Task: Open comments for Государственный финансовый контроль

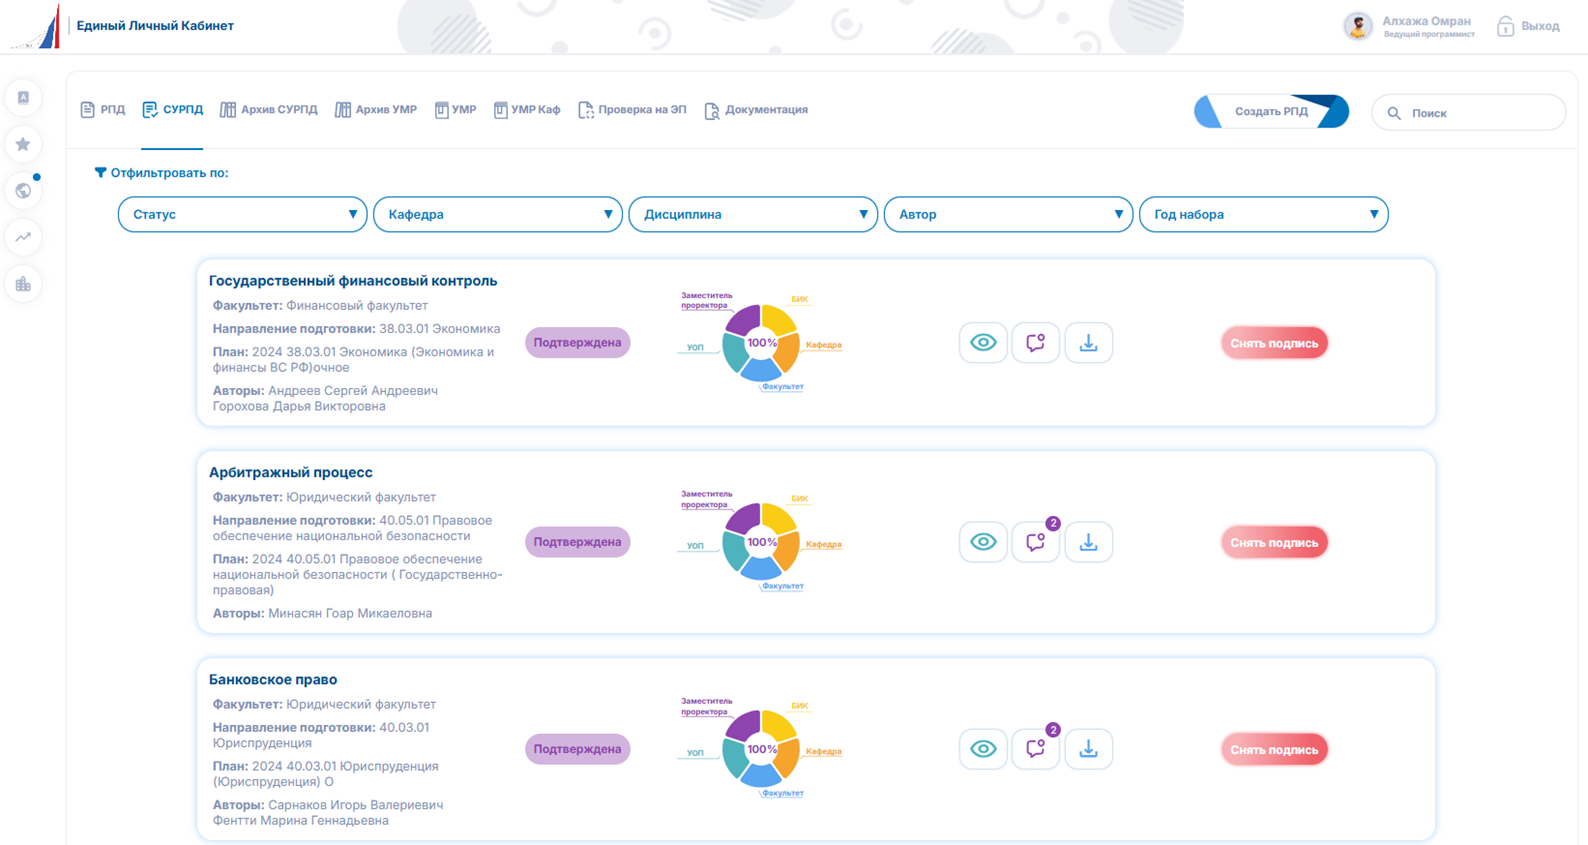Action: pyautogui.click(x=1035, y=343)
